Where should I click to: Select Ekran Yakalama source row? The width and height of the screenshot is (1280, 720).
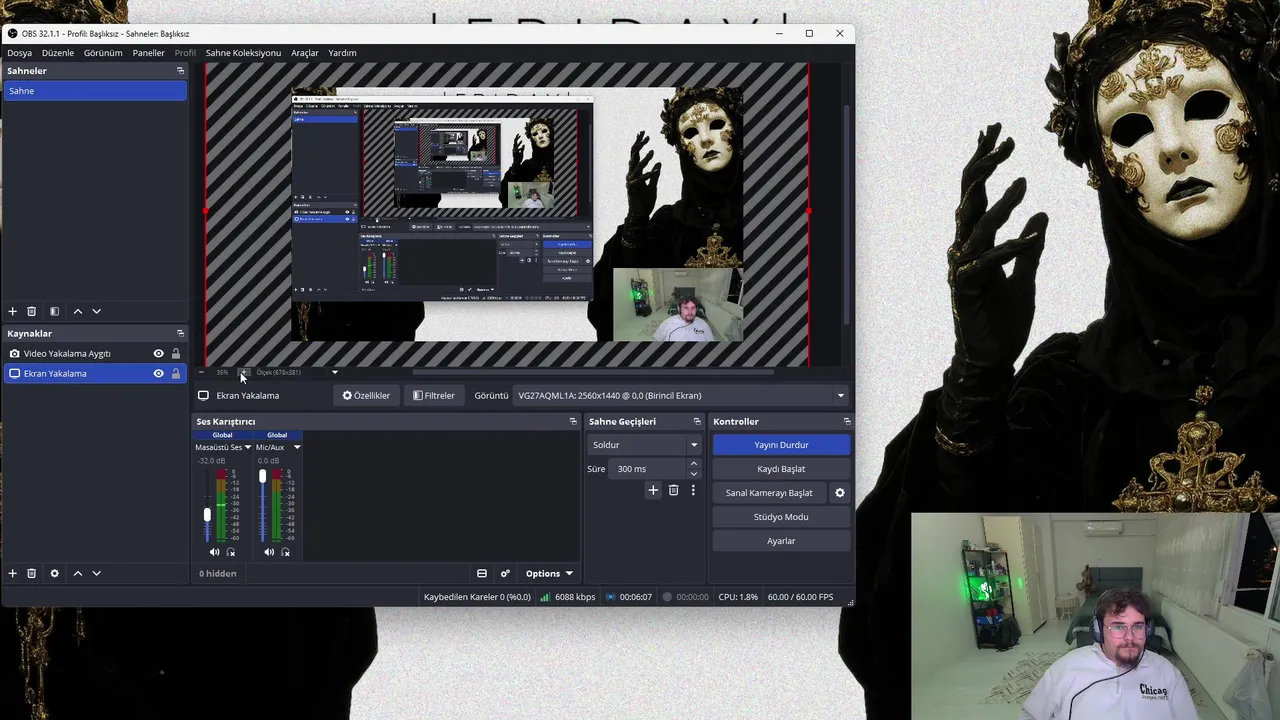point(95,374)
